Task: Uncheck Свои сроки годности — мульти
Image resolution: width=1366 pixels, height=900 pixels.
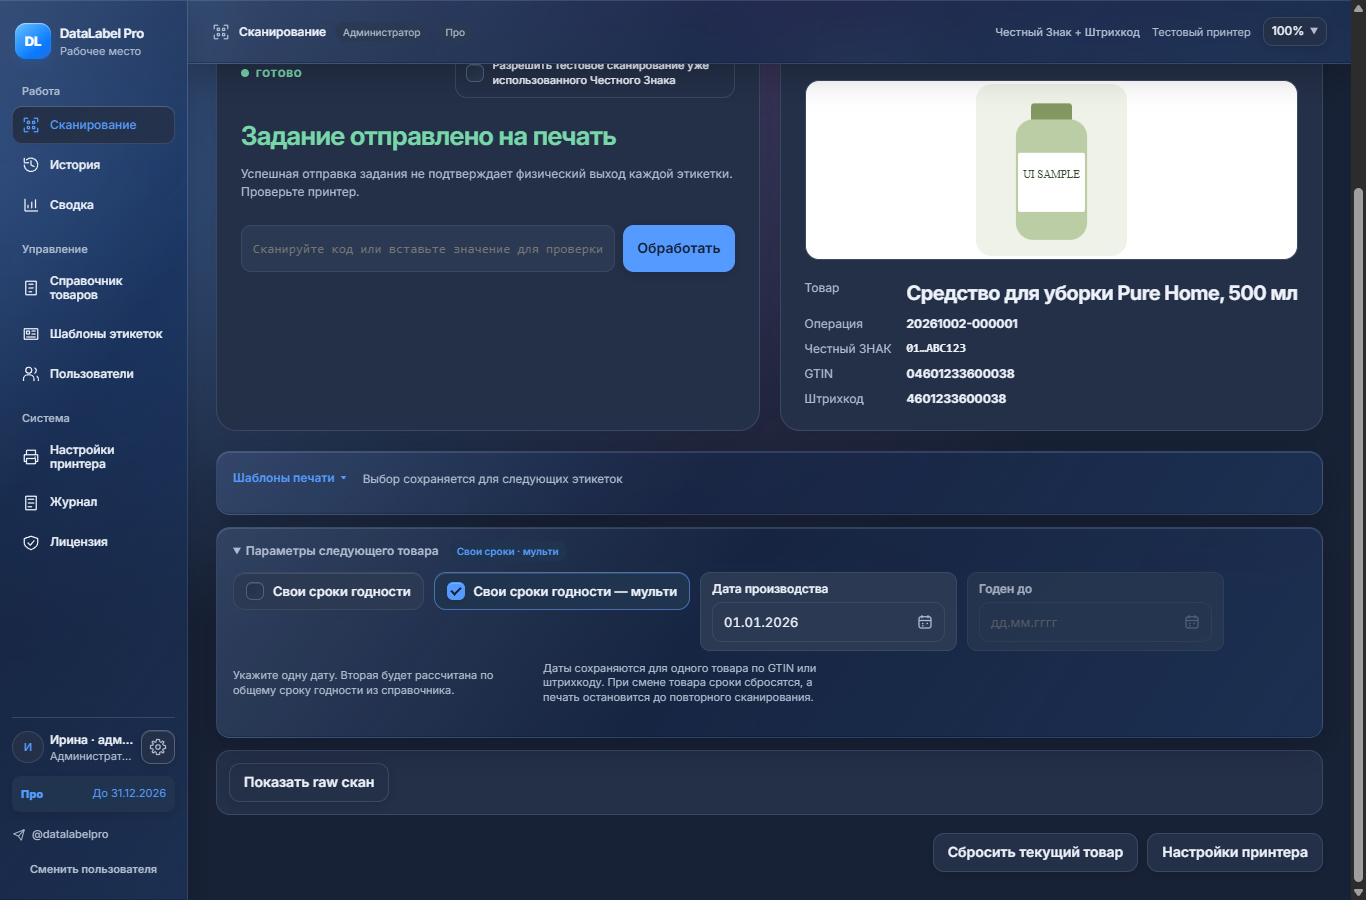Action: coord(456,591)
